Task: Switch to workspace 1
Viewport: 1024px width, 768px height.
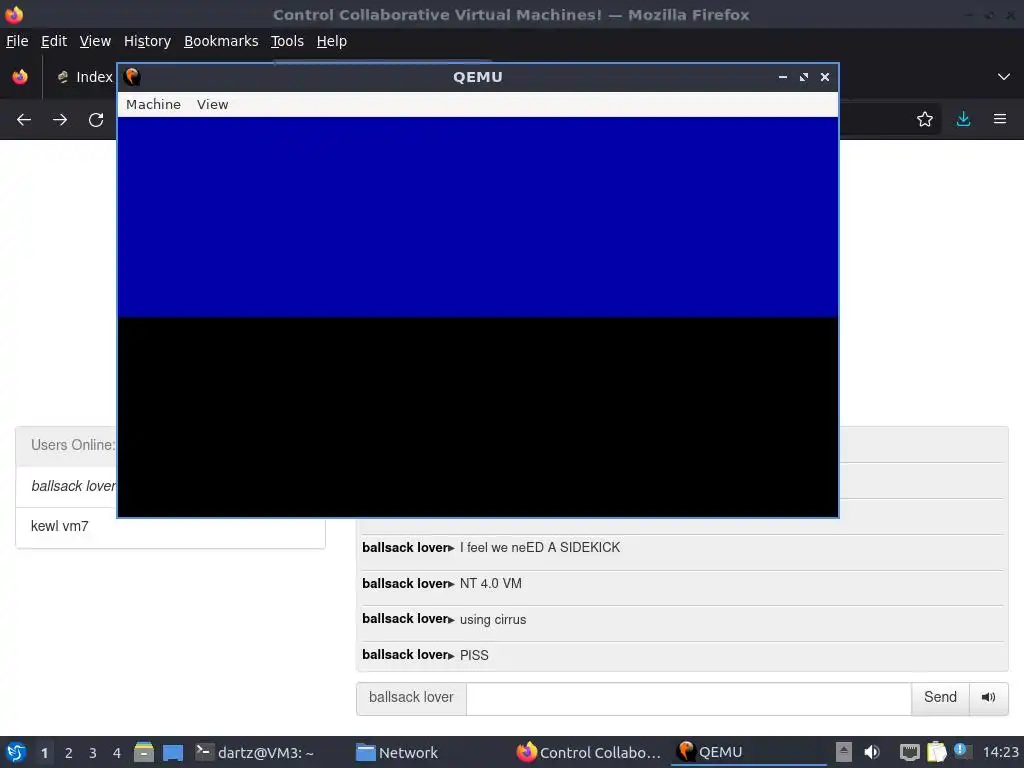Action: pos(44,753)
